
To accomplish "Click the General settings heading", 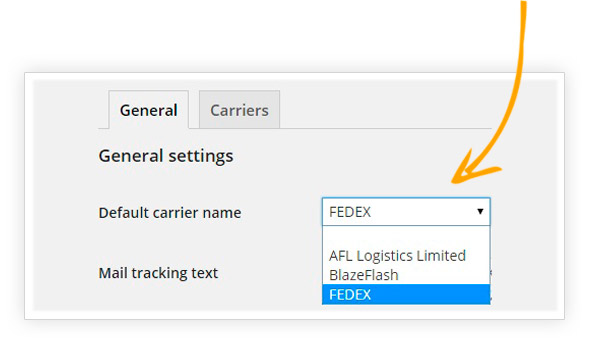I will tap(166, 156).
